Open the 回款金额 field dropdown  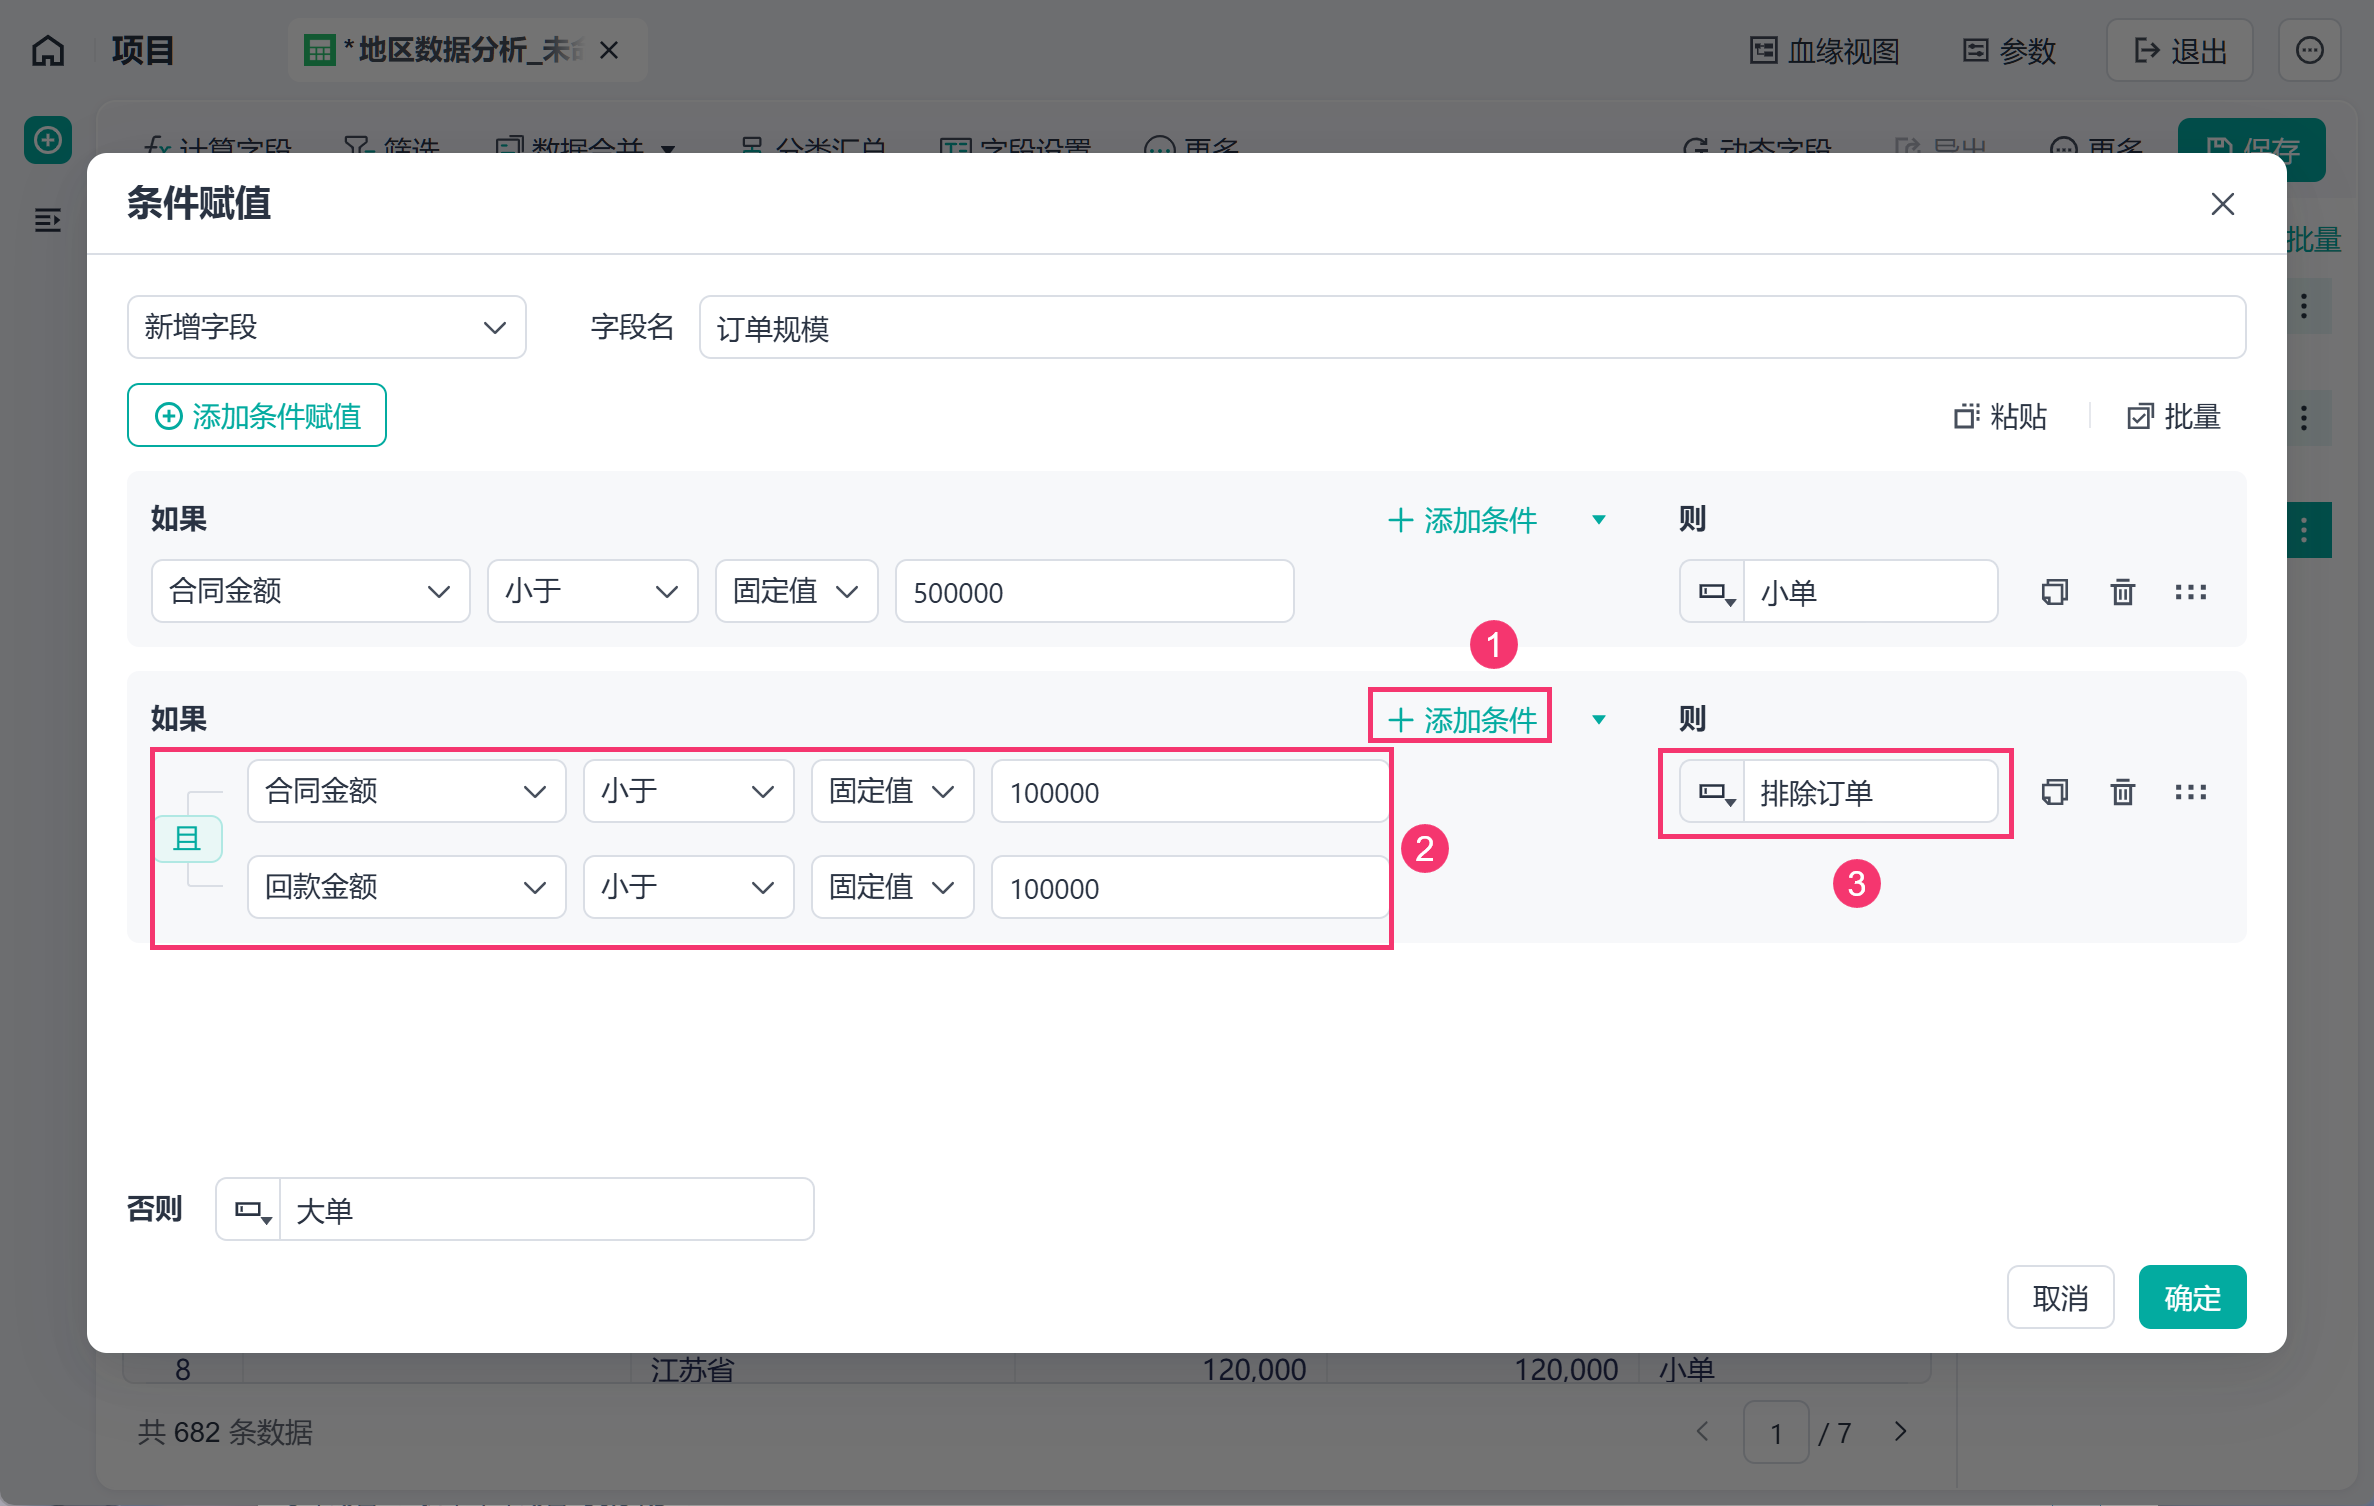[407, 887]
